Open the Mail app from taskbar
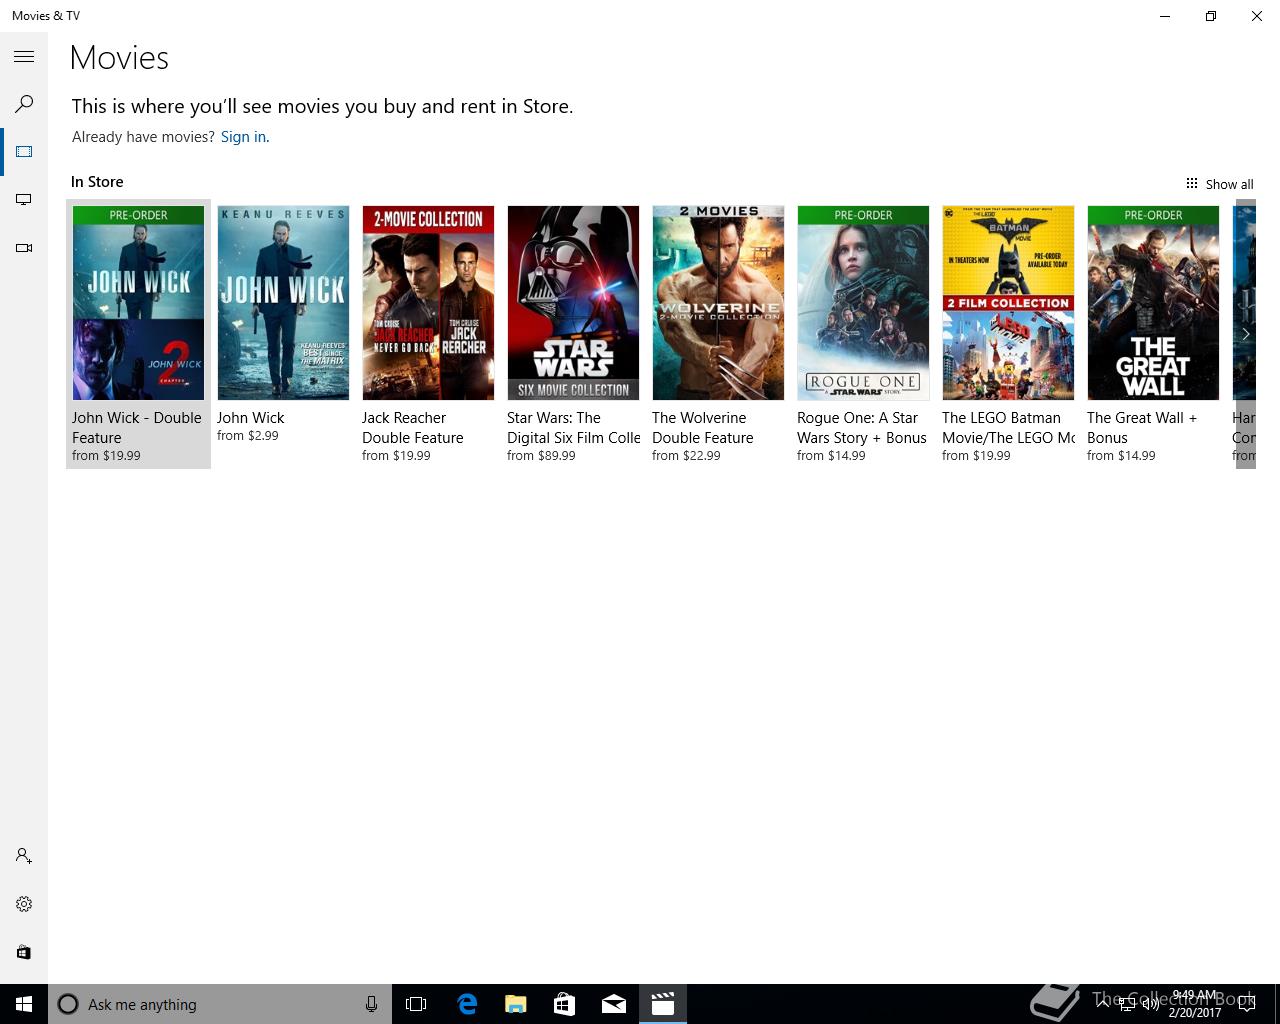Image resolution: width=1280 pixels, height=1024 pixels. [x=614, y=1004]
